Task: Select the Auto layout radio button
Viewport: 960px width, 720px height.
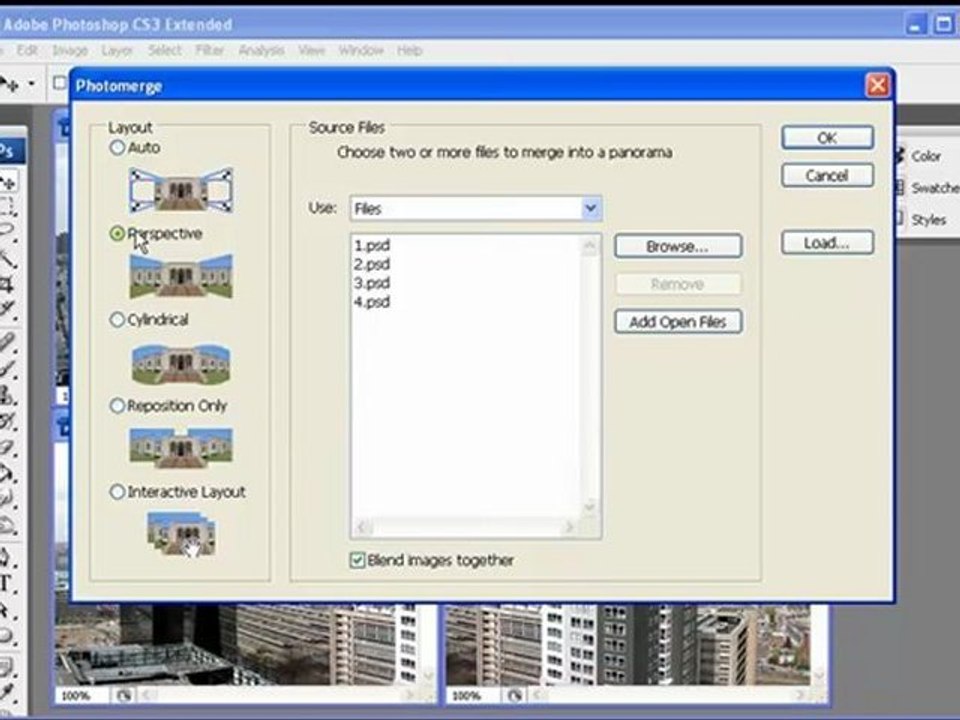Action: 117,148
